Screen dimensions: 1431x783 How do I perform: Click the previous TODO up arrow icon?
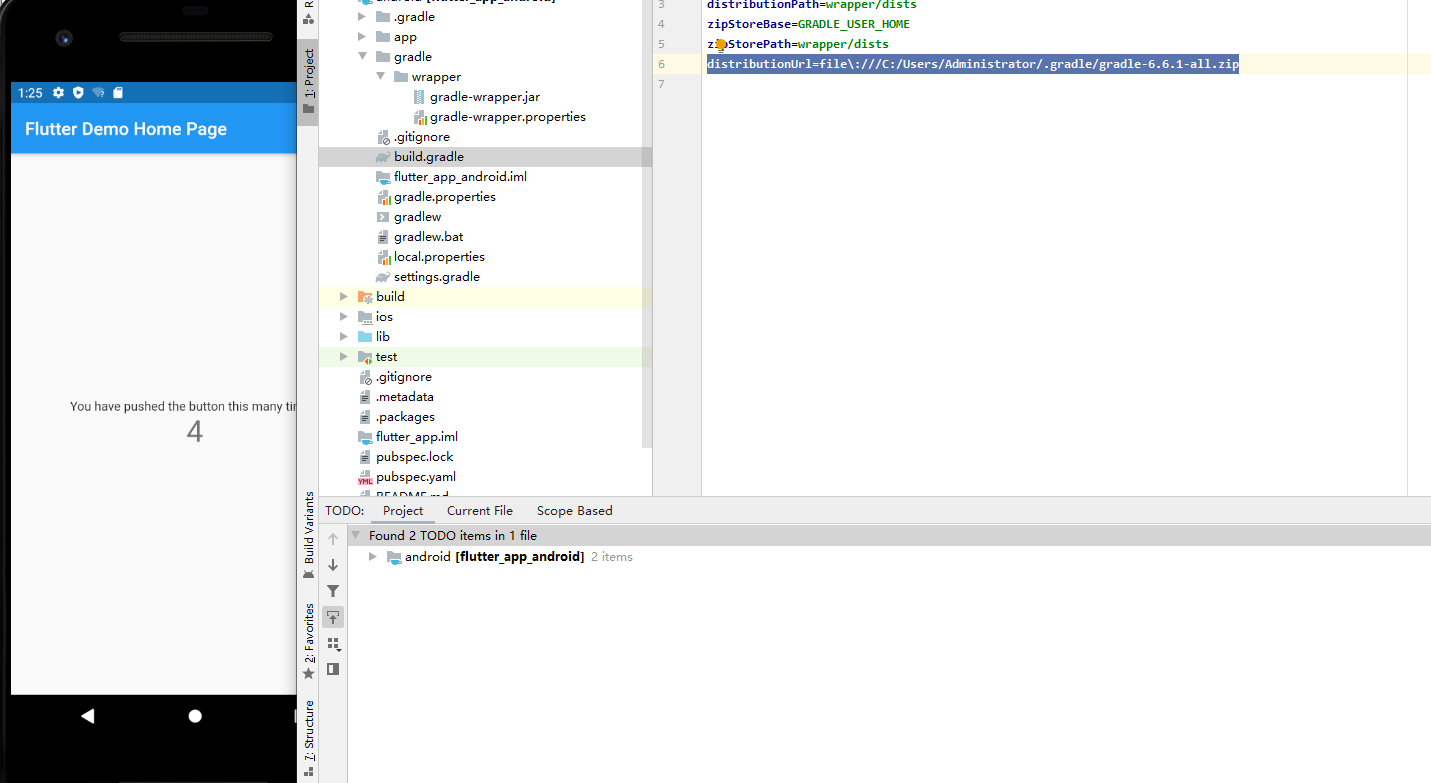coord(333,539)
